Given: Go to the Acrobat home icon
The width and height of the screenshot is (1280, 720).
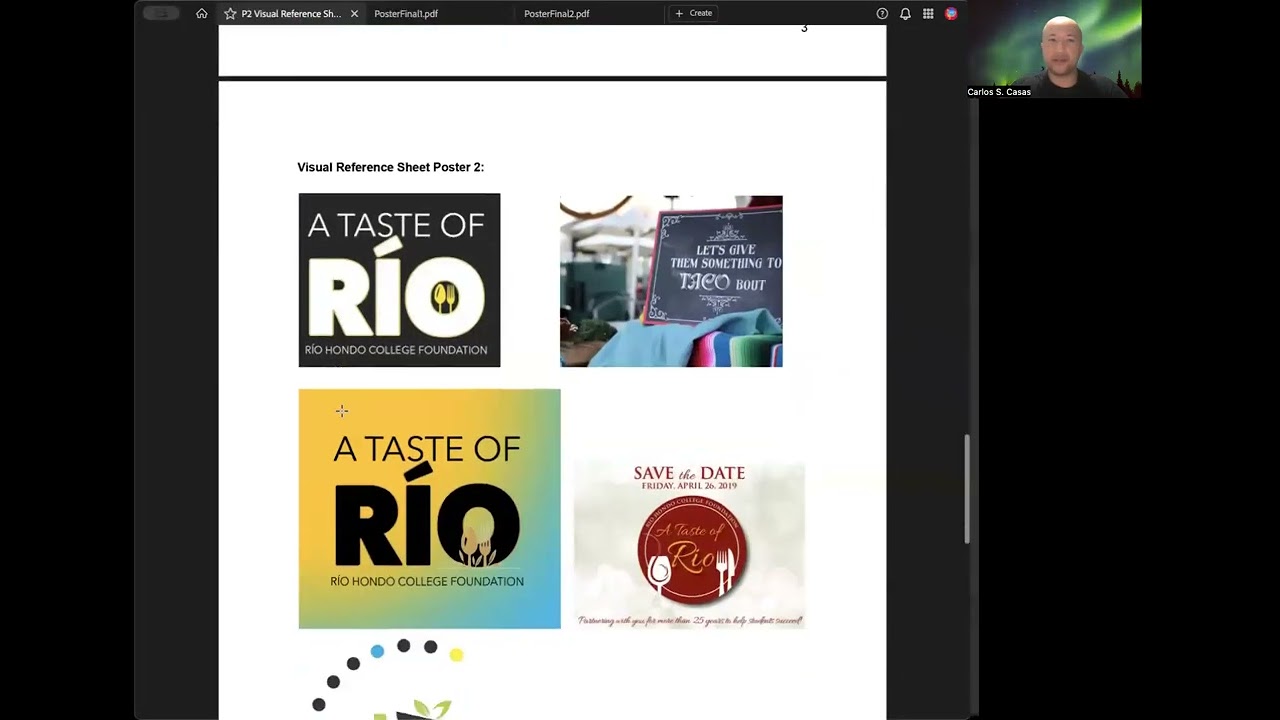Looking at the screenshot, I should [x=202, y=13].
